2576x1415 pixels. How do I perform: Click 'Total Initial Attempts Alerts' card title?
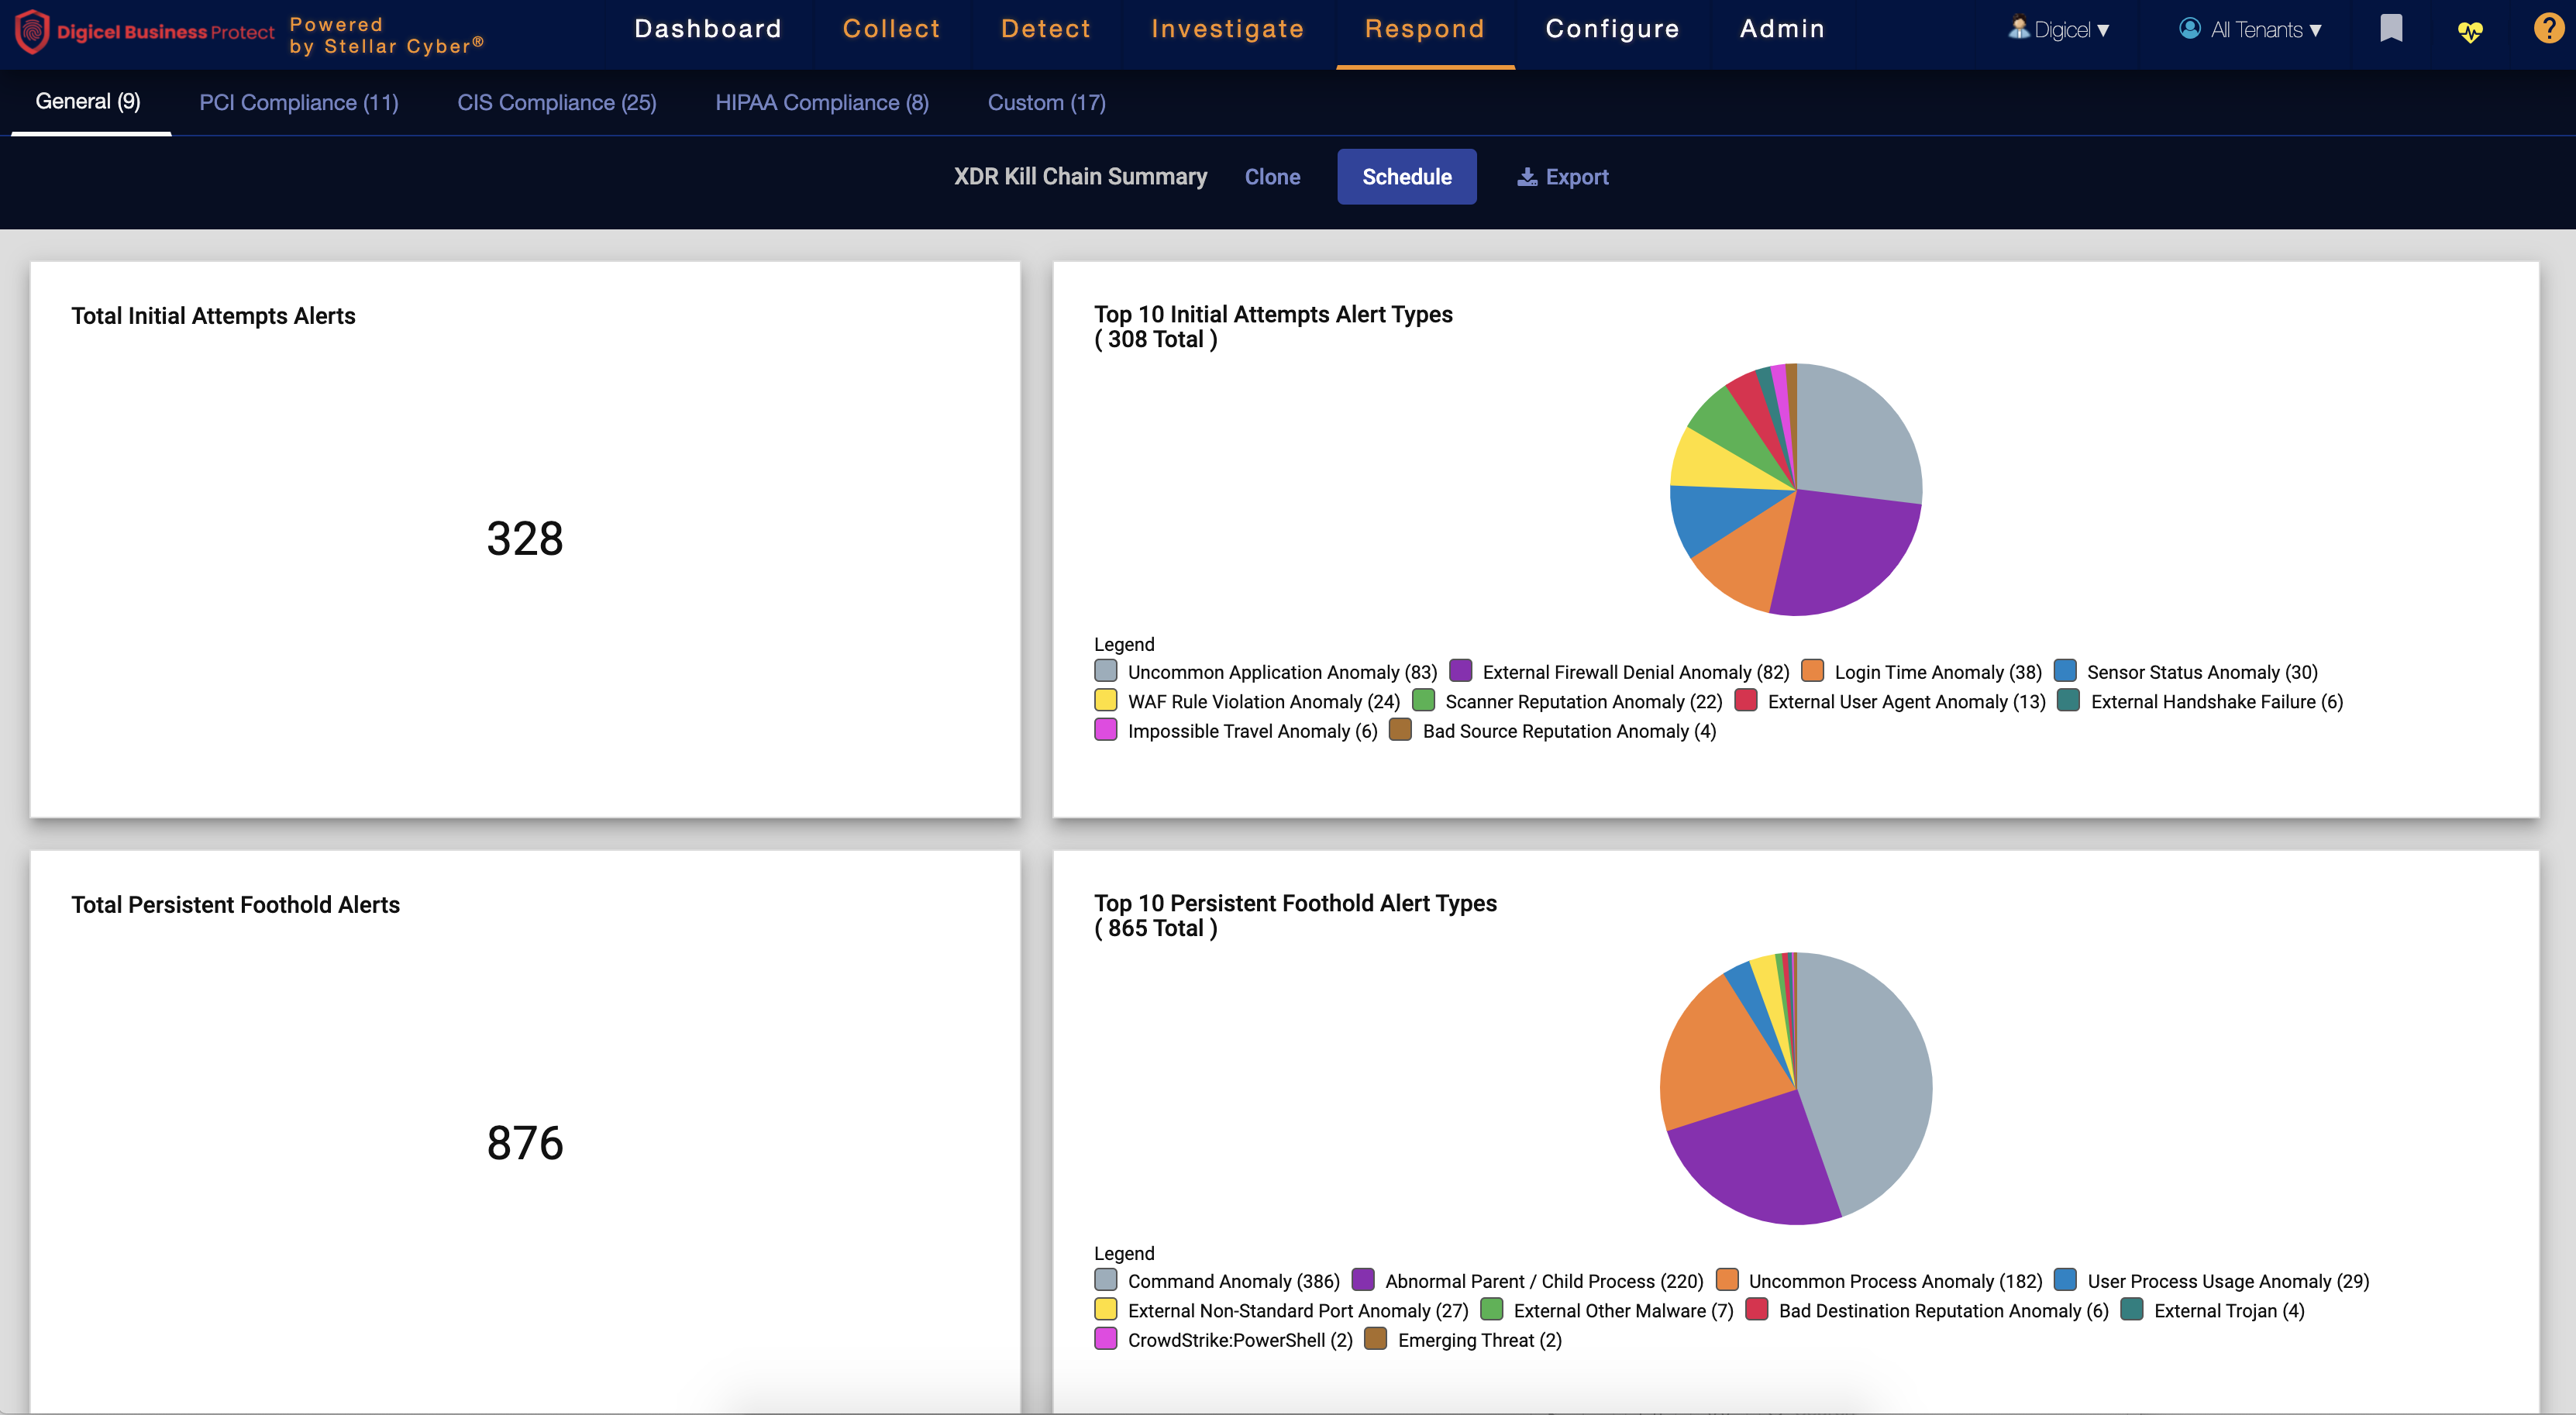coord(213,316)
